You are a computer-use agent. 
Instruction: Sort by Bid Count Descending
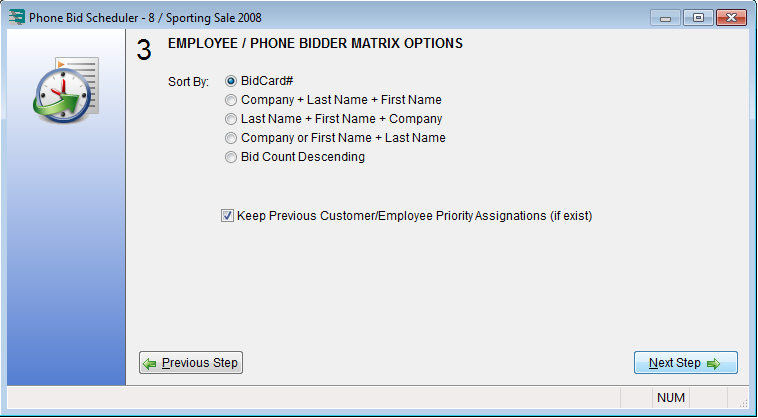tap(231, 157)
